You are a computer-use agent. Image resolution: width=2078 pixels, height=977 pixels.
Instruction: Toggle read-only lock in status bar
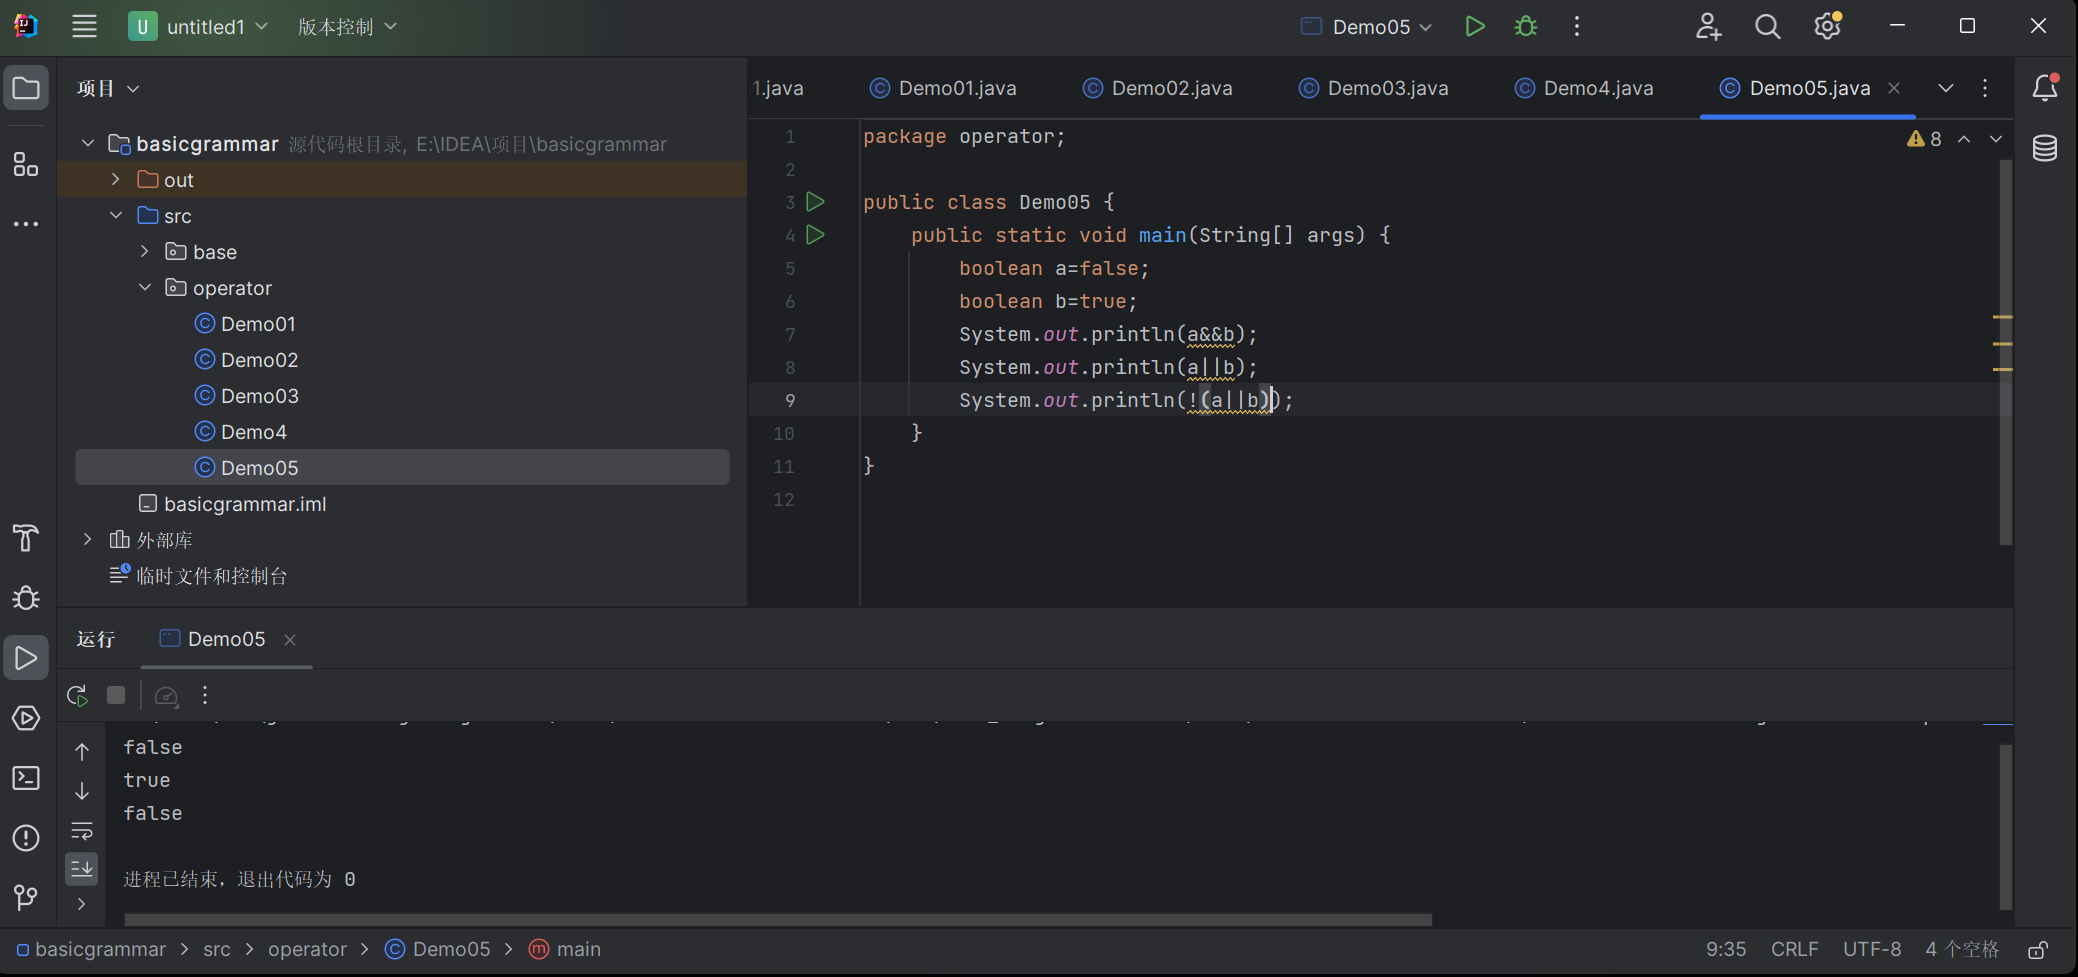pos(2038,949)
